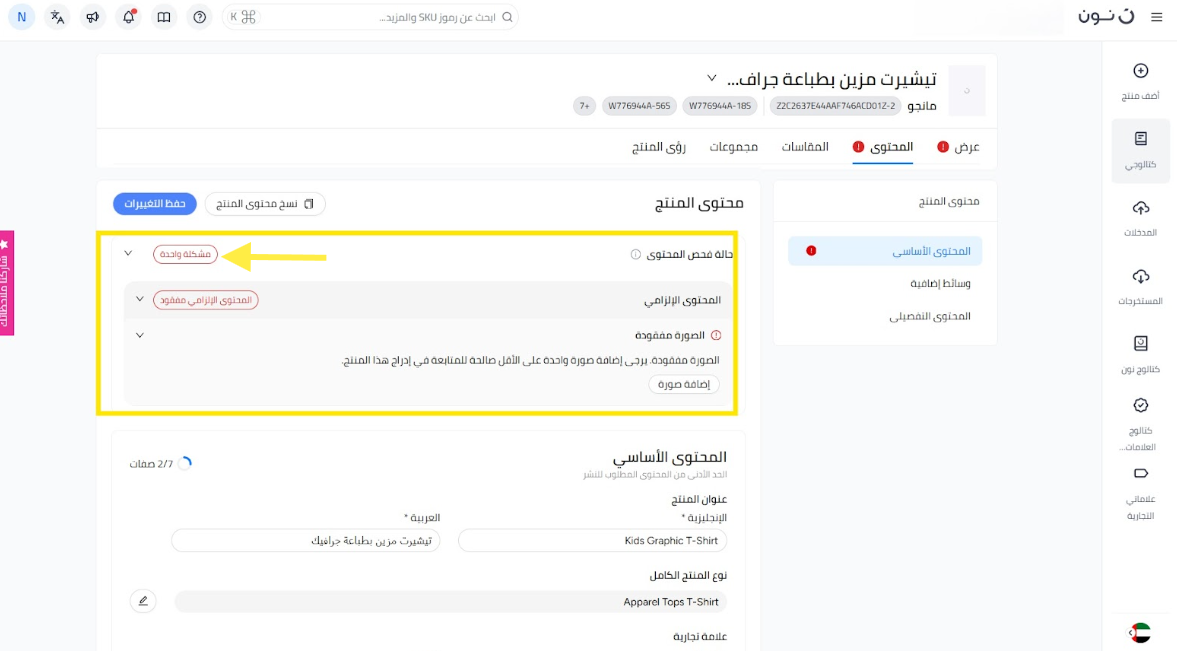1177x651 pixels.
Task: Switch to the المقاسات tab
Action: tap(805, 147)
